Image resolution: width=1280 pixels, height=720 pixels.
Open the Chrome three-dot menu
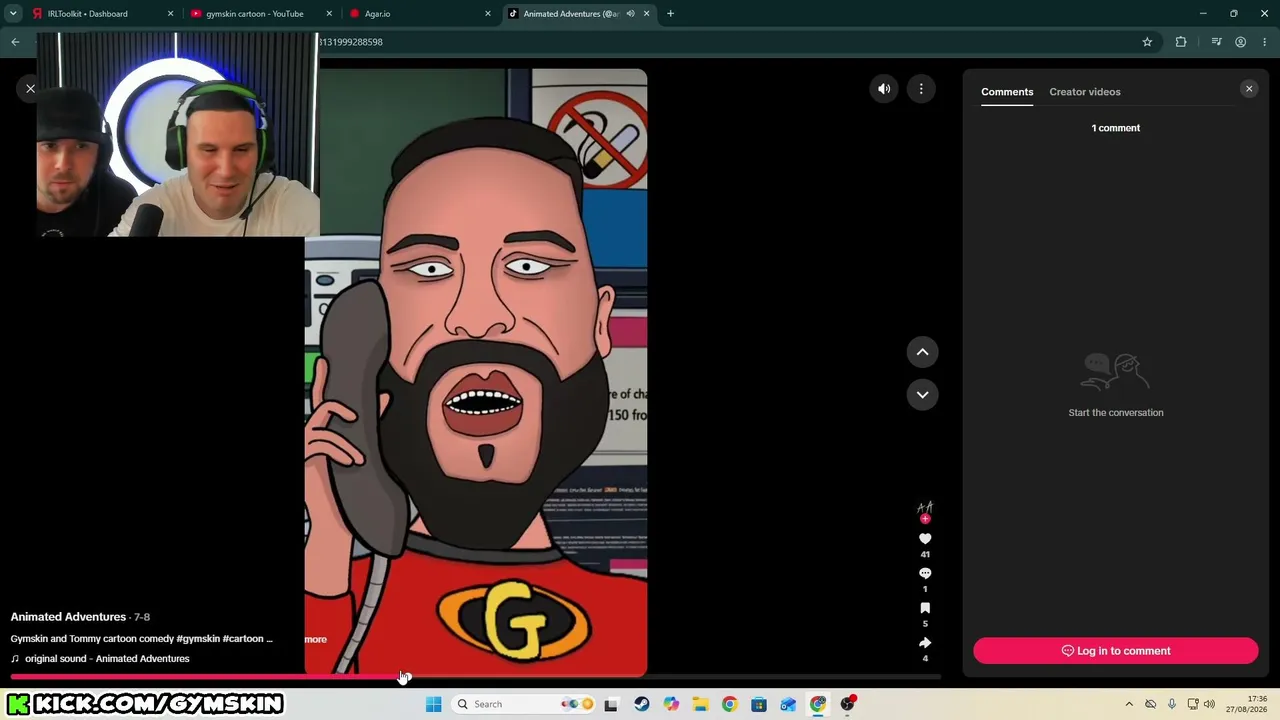1264,42
